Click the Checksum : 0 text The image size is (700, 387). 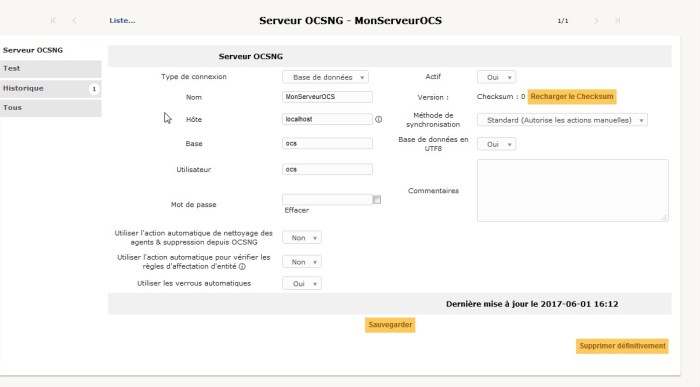(x=501, y=96)
